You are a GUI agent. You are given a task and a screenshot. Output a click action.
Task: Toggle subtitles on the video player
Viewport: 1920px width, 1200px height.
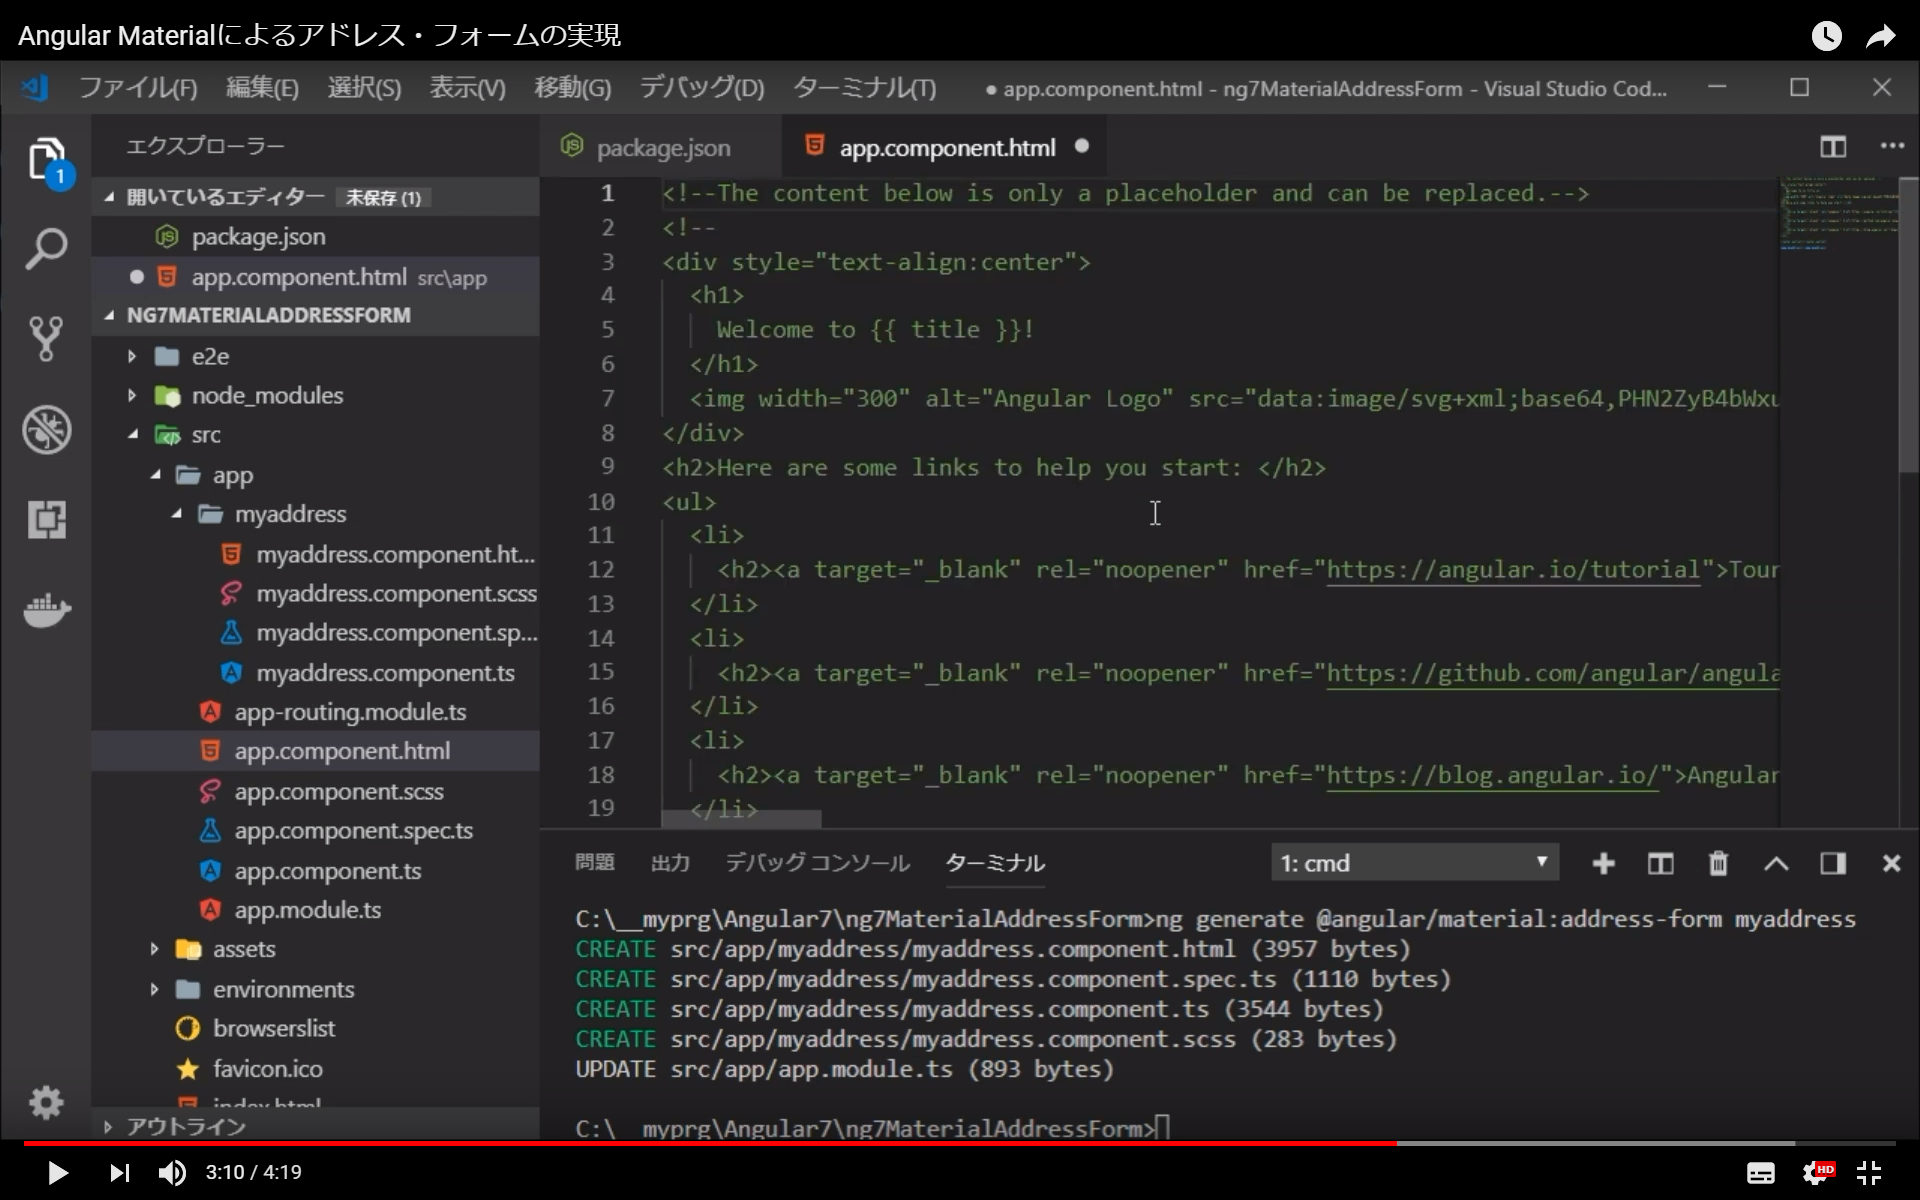[1762, 1172]
